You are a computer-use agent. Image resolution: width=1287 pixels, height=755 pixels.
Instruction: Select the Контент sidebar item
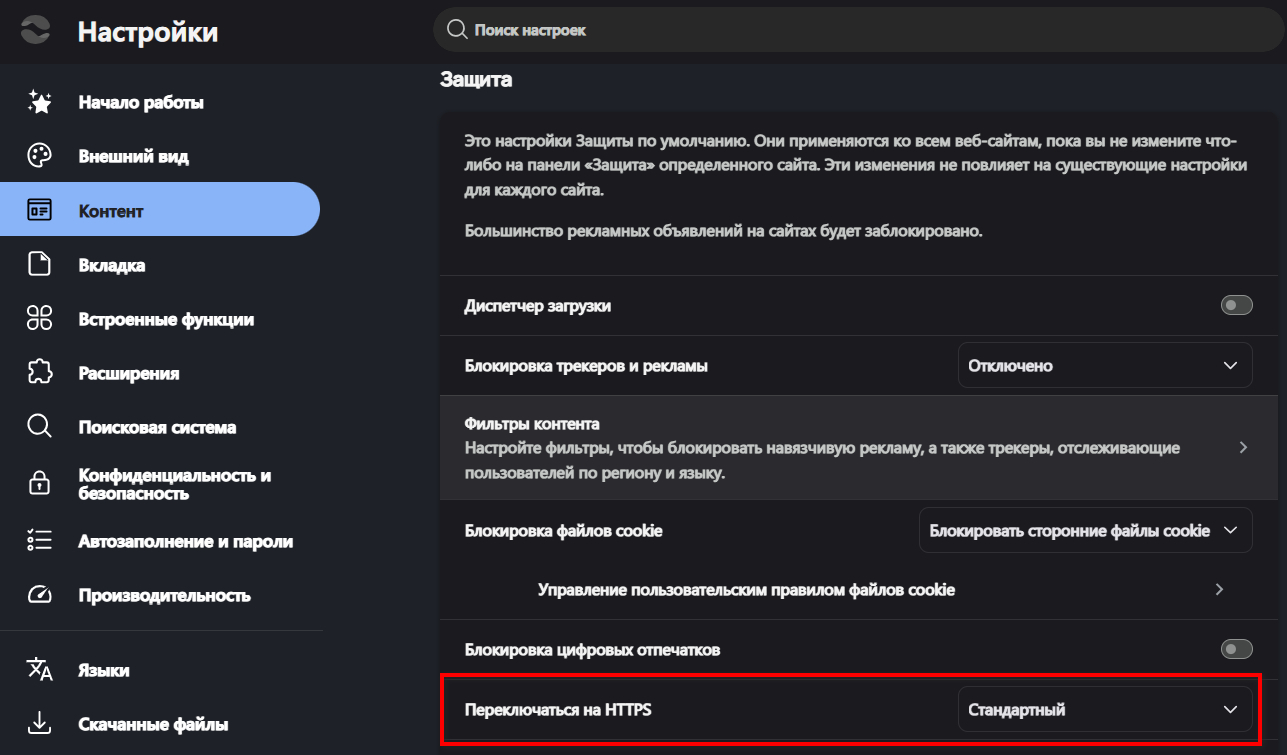coord(160,210)
